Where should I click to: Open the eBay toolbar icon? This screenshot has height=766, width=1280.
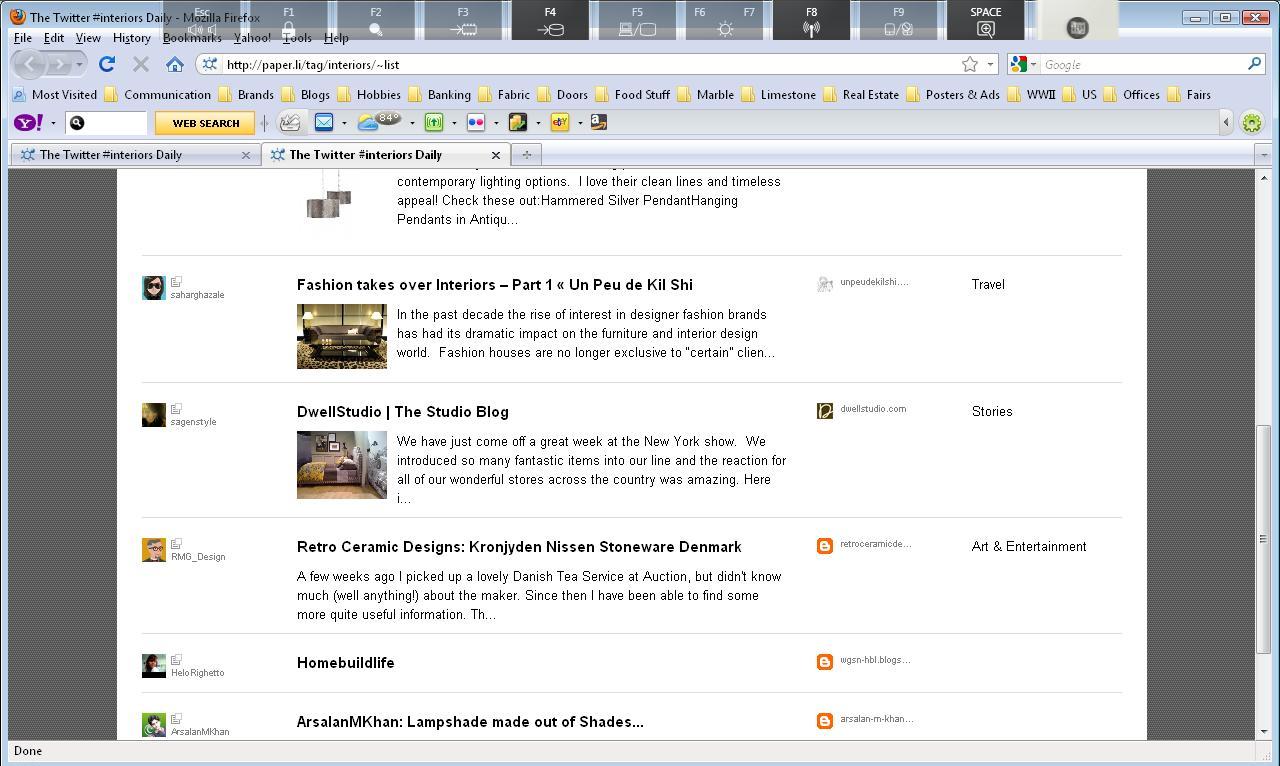click(x=560, y=123)
